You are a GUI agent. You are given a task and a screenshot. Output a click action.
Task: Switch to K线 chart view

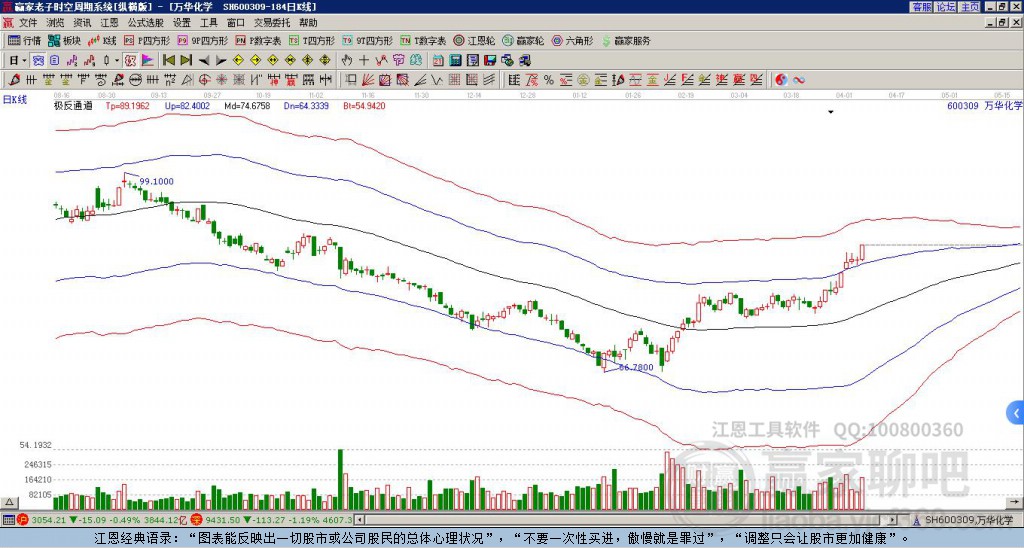pos(102,40)
